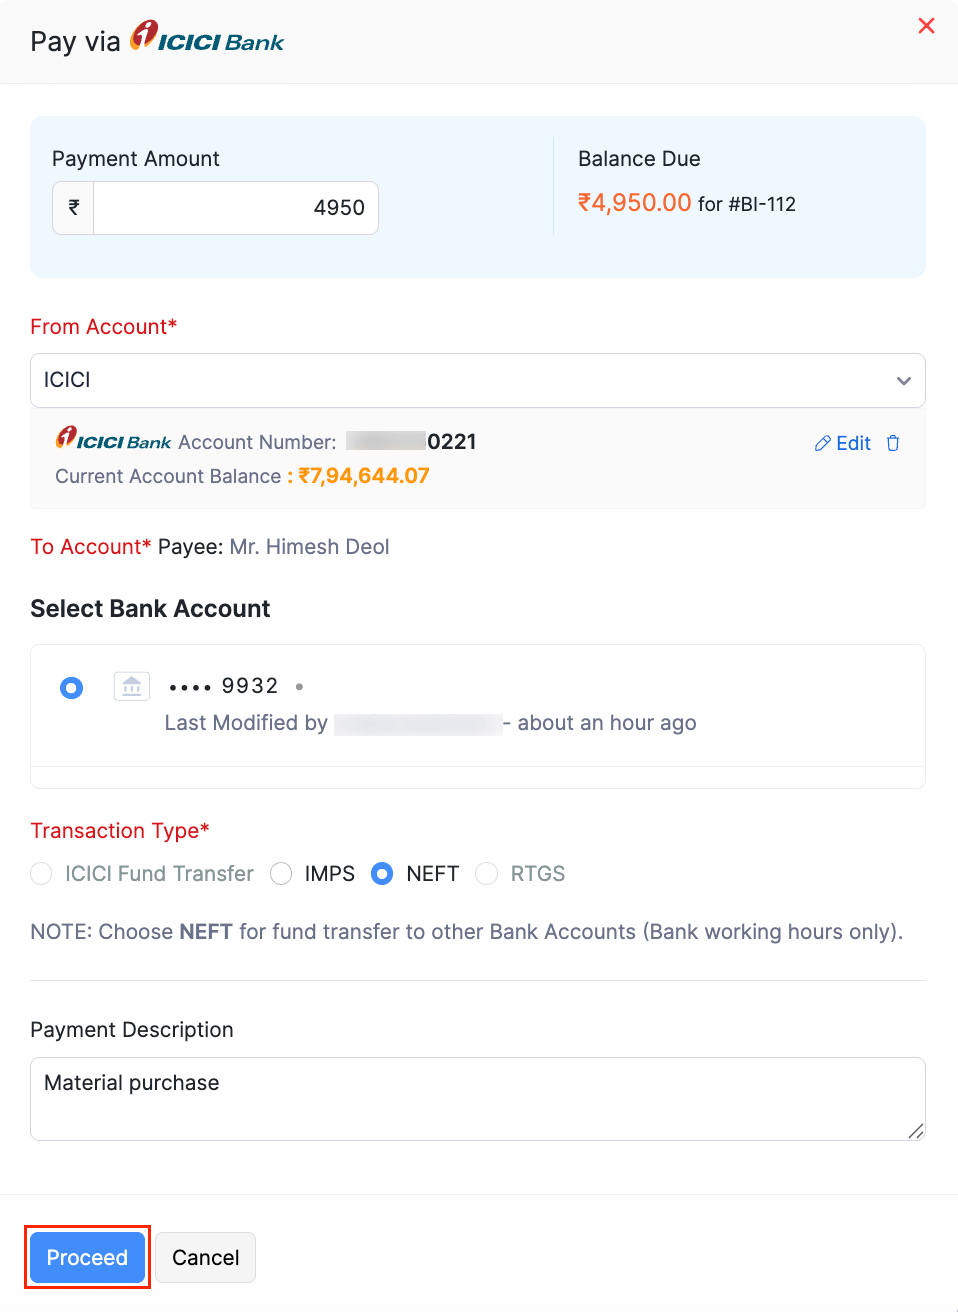
Task: Dismiss the payment dialog with the red X
Action: 926,26
